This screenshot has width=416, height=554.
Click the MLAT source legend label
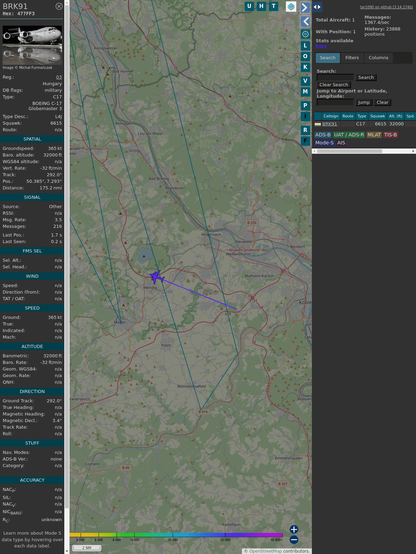click(374, 135)
